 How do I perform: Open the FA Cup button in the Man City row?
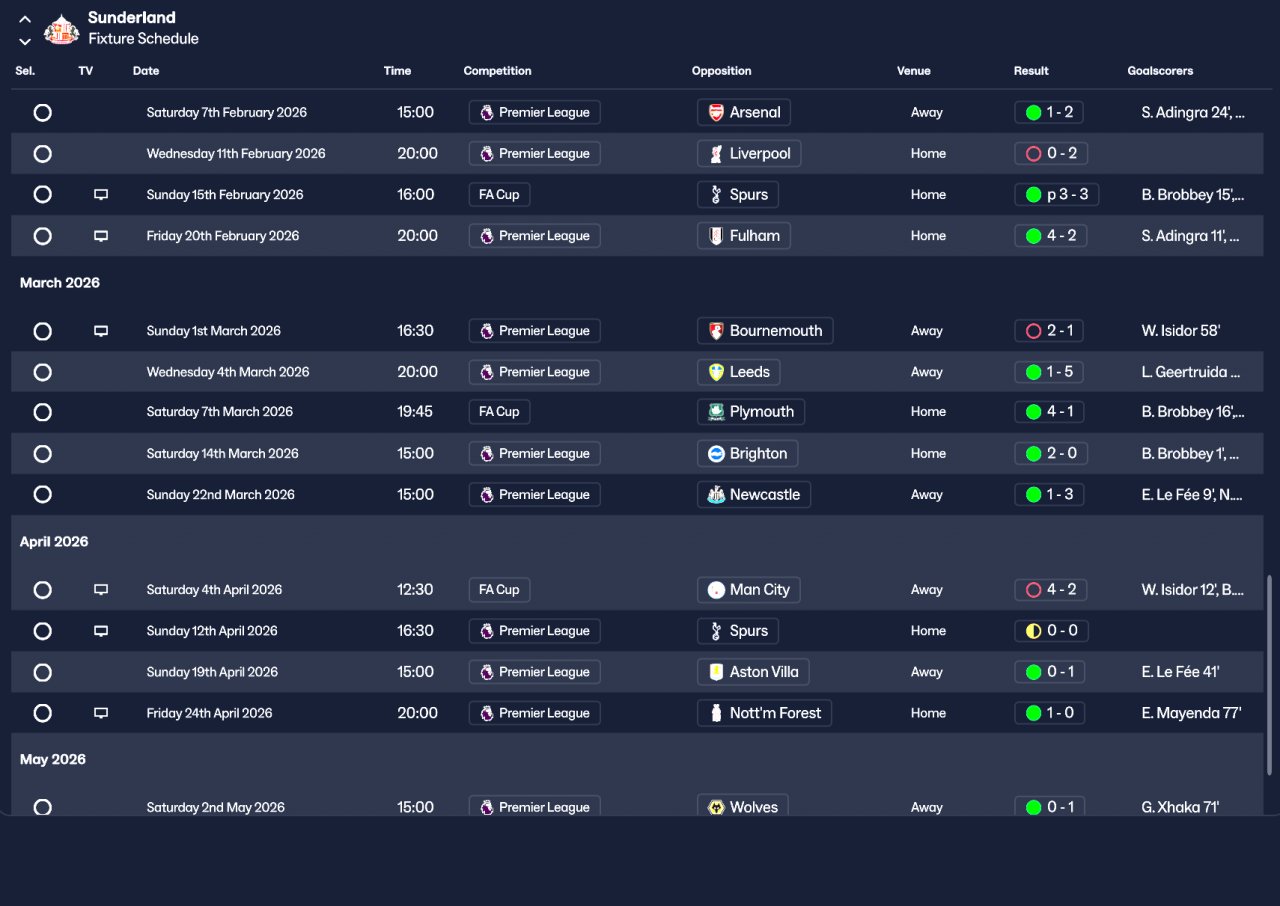[x=499, y=590]
